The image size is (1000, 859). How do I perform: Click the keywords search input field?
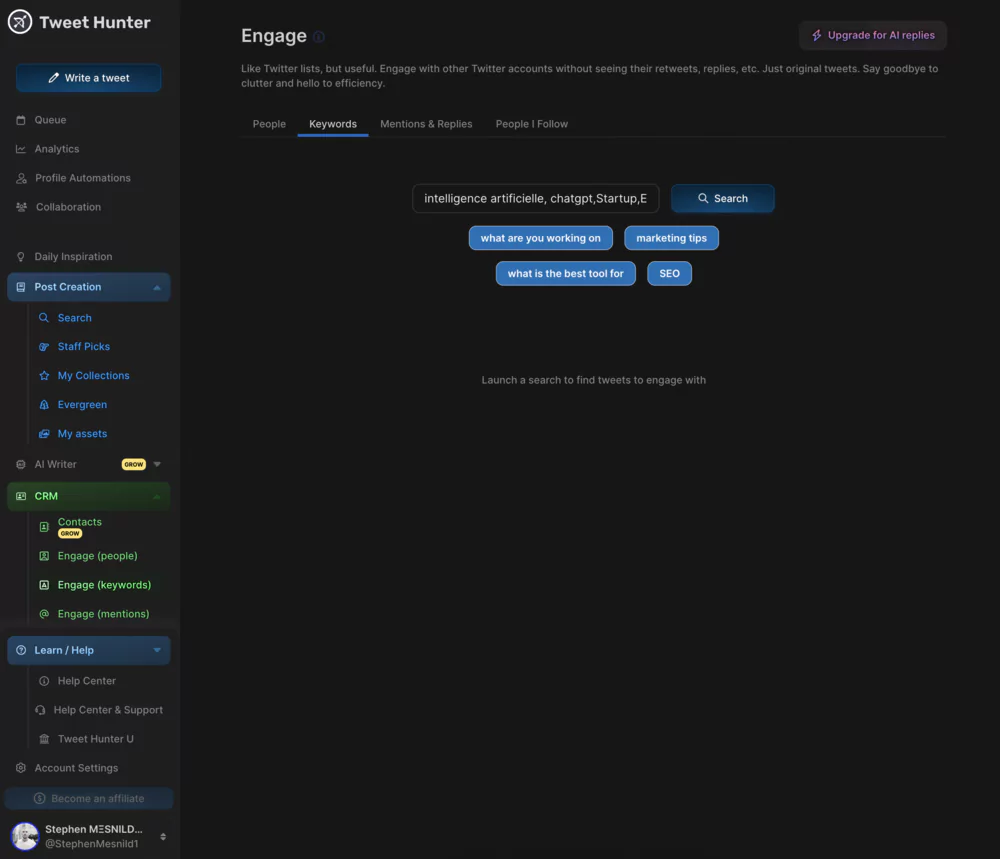click(536, 198)
